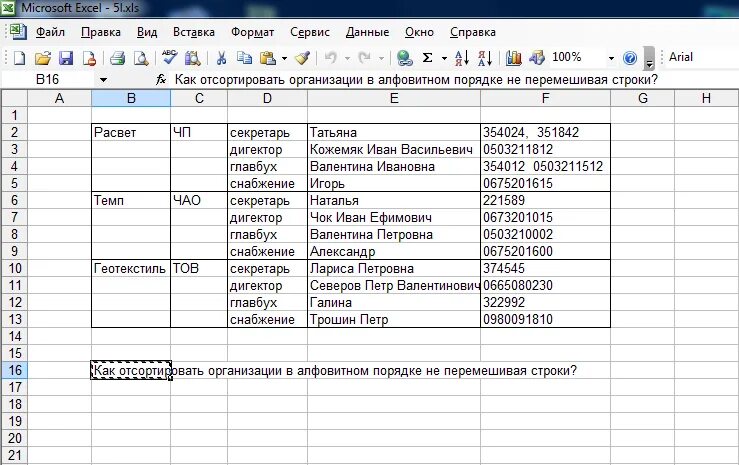Copy selection with the Copy icon

244,58
